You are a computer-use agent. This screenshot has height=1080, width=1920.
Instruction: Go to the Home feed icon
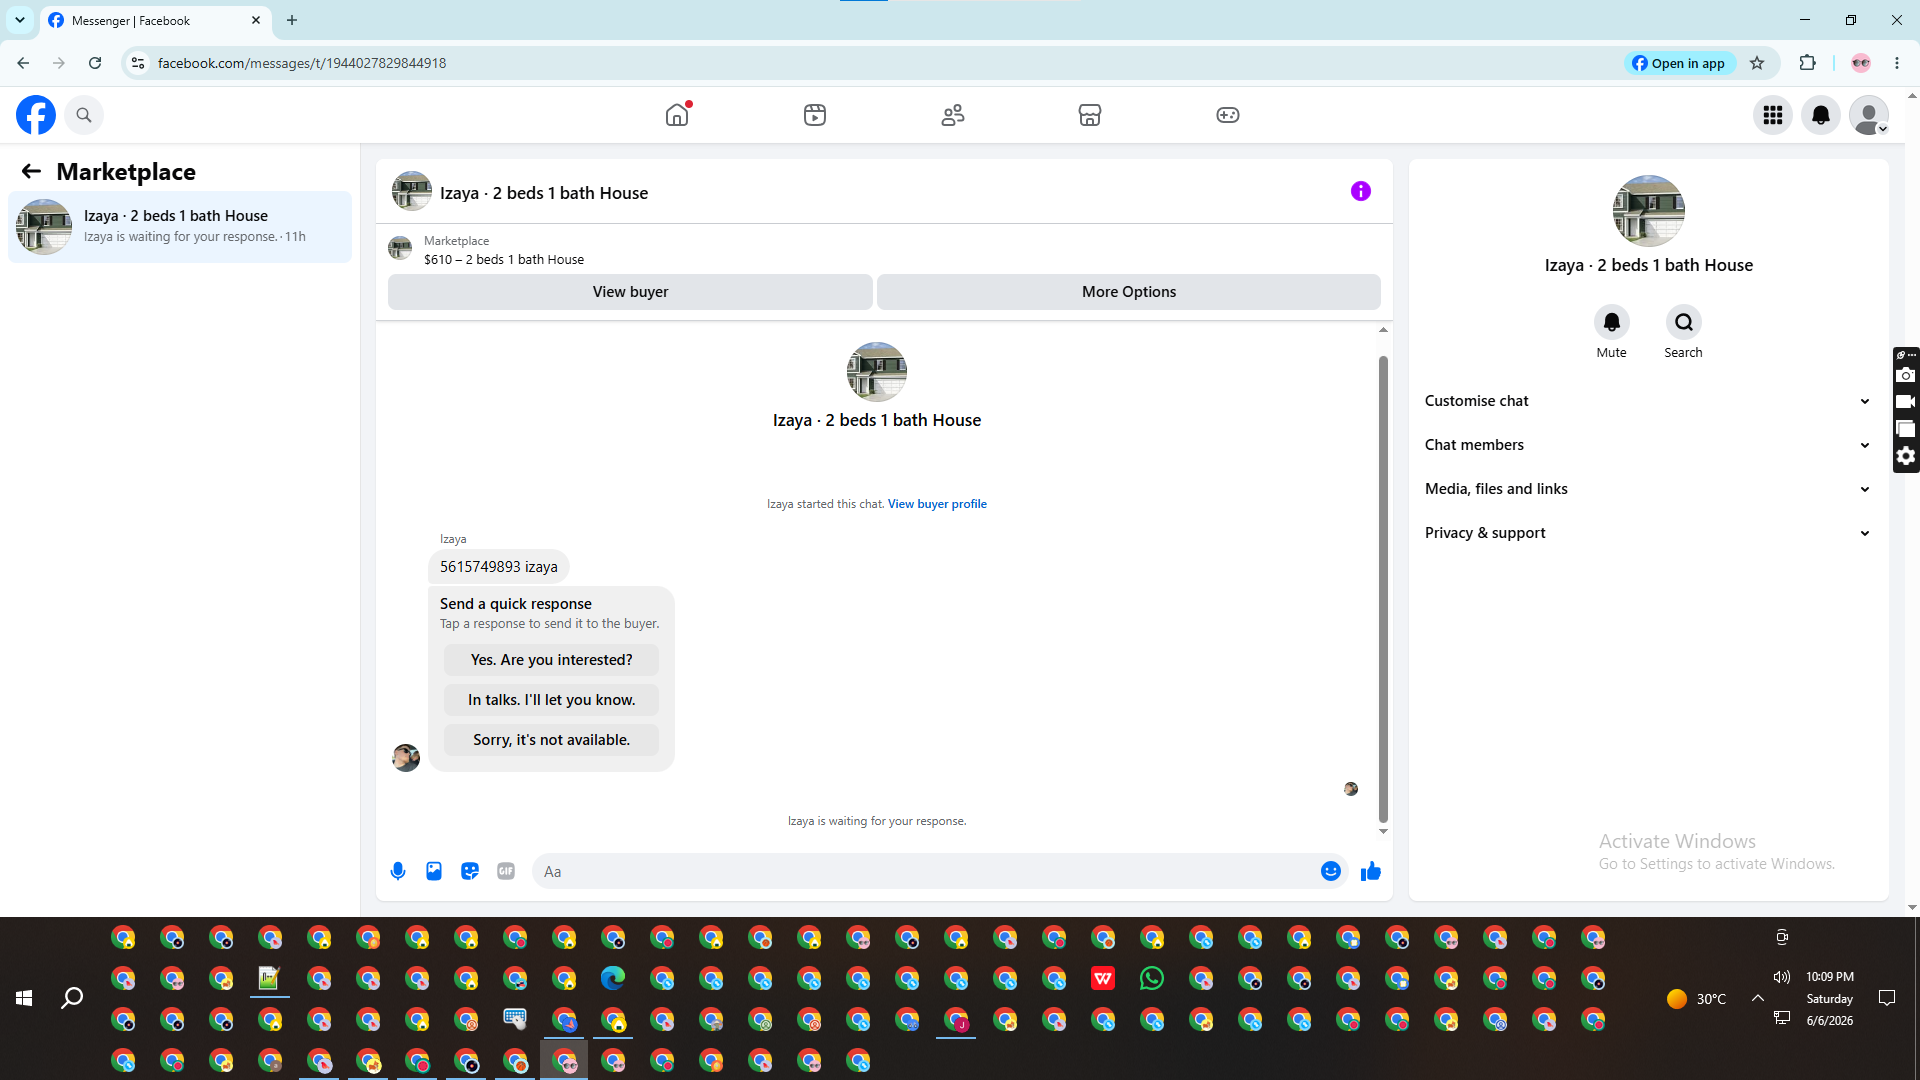(x=677, y=115)
